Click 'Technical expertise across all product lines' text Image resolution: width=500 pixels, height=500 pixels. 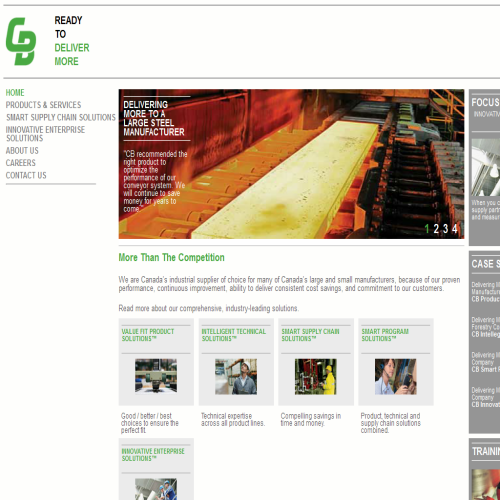(x=233, y=420)
